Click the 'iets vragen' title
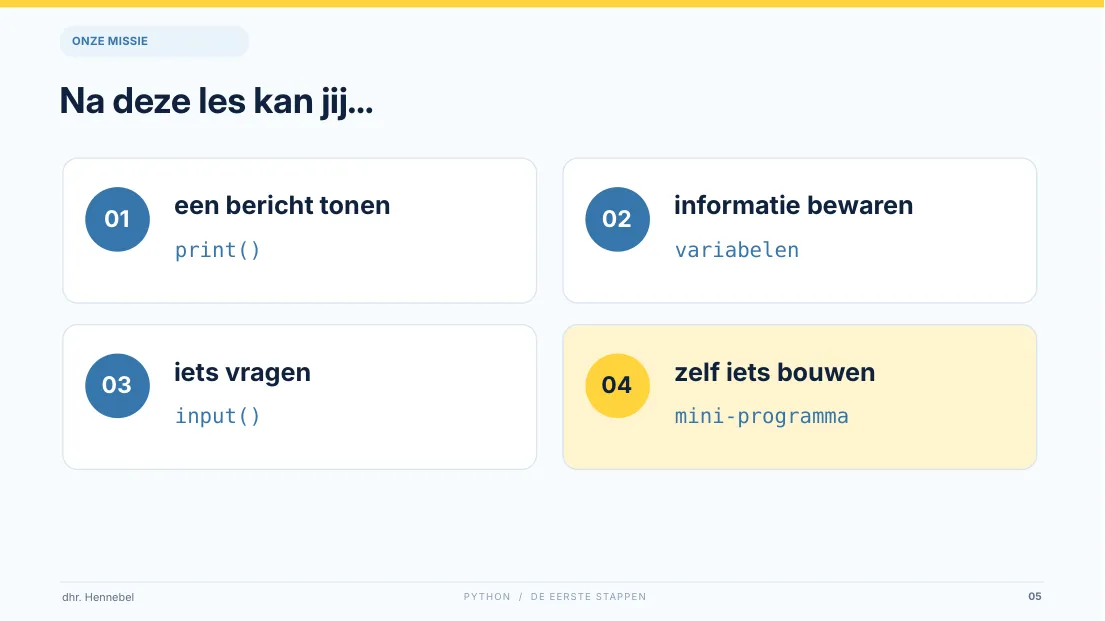This screenshot has width=1105, height=621. (242, 372)
